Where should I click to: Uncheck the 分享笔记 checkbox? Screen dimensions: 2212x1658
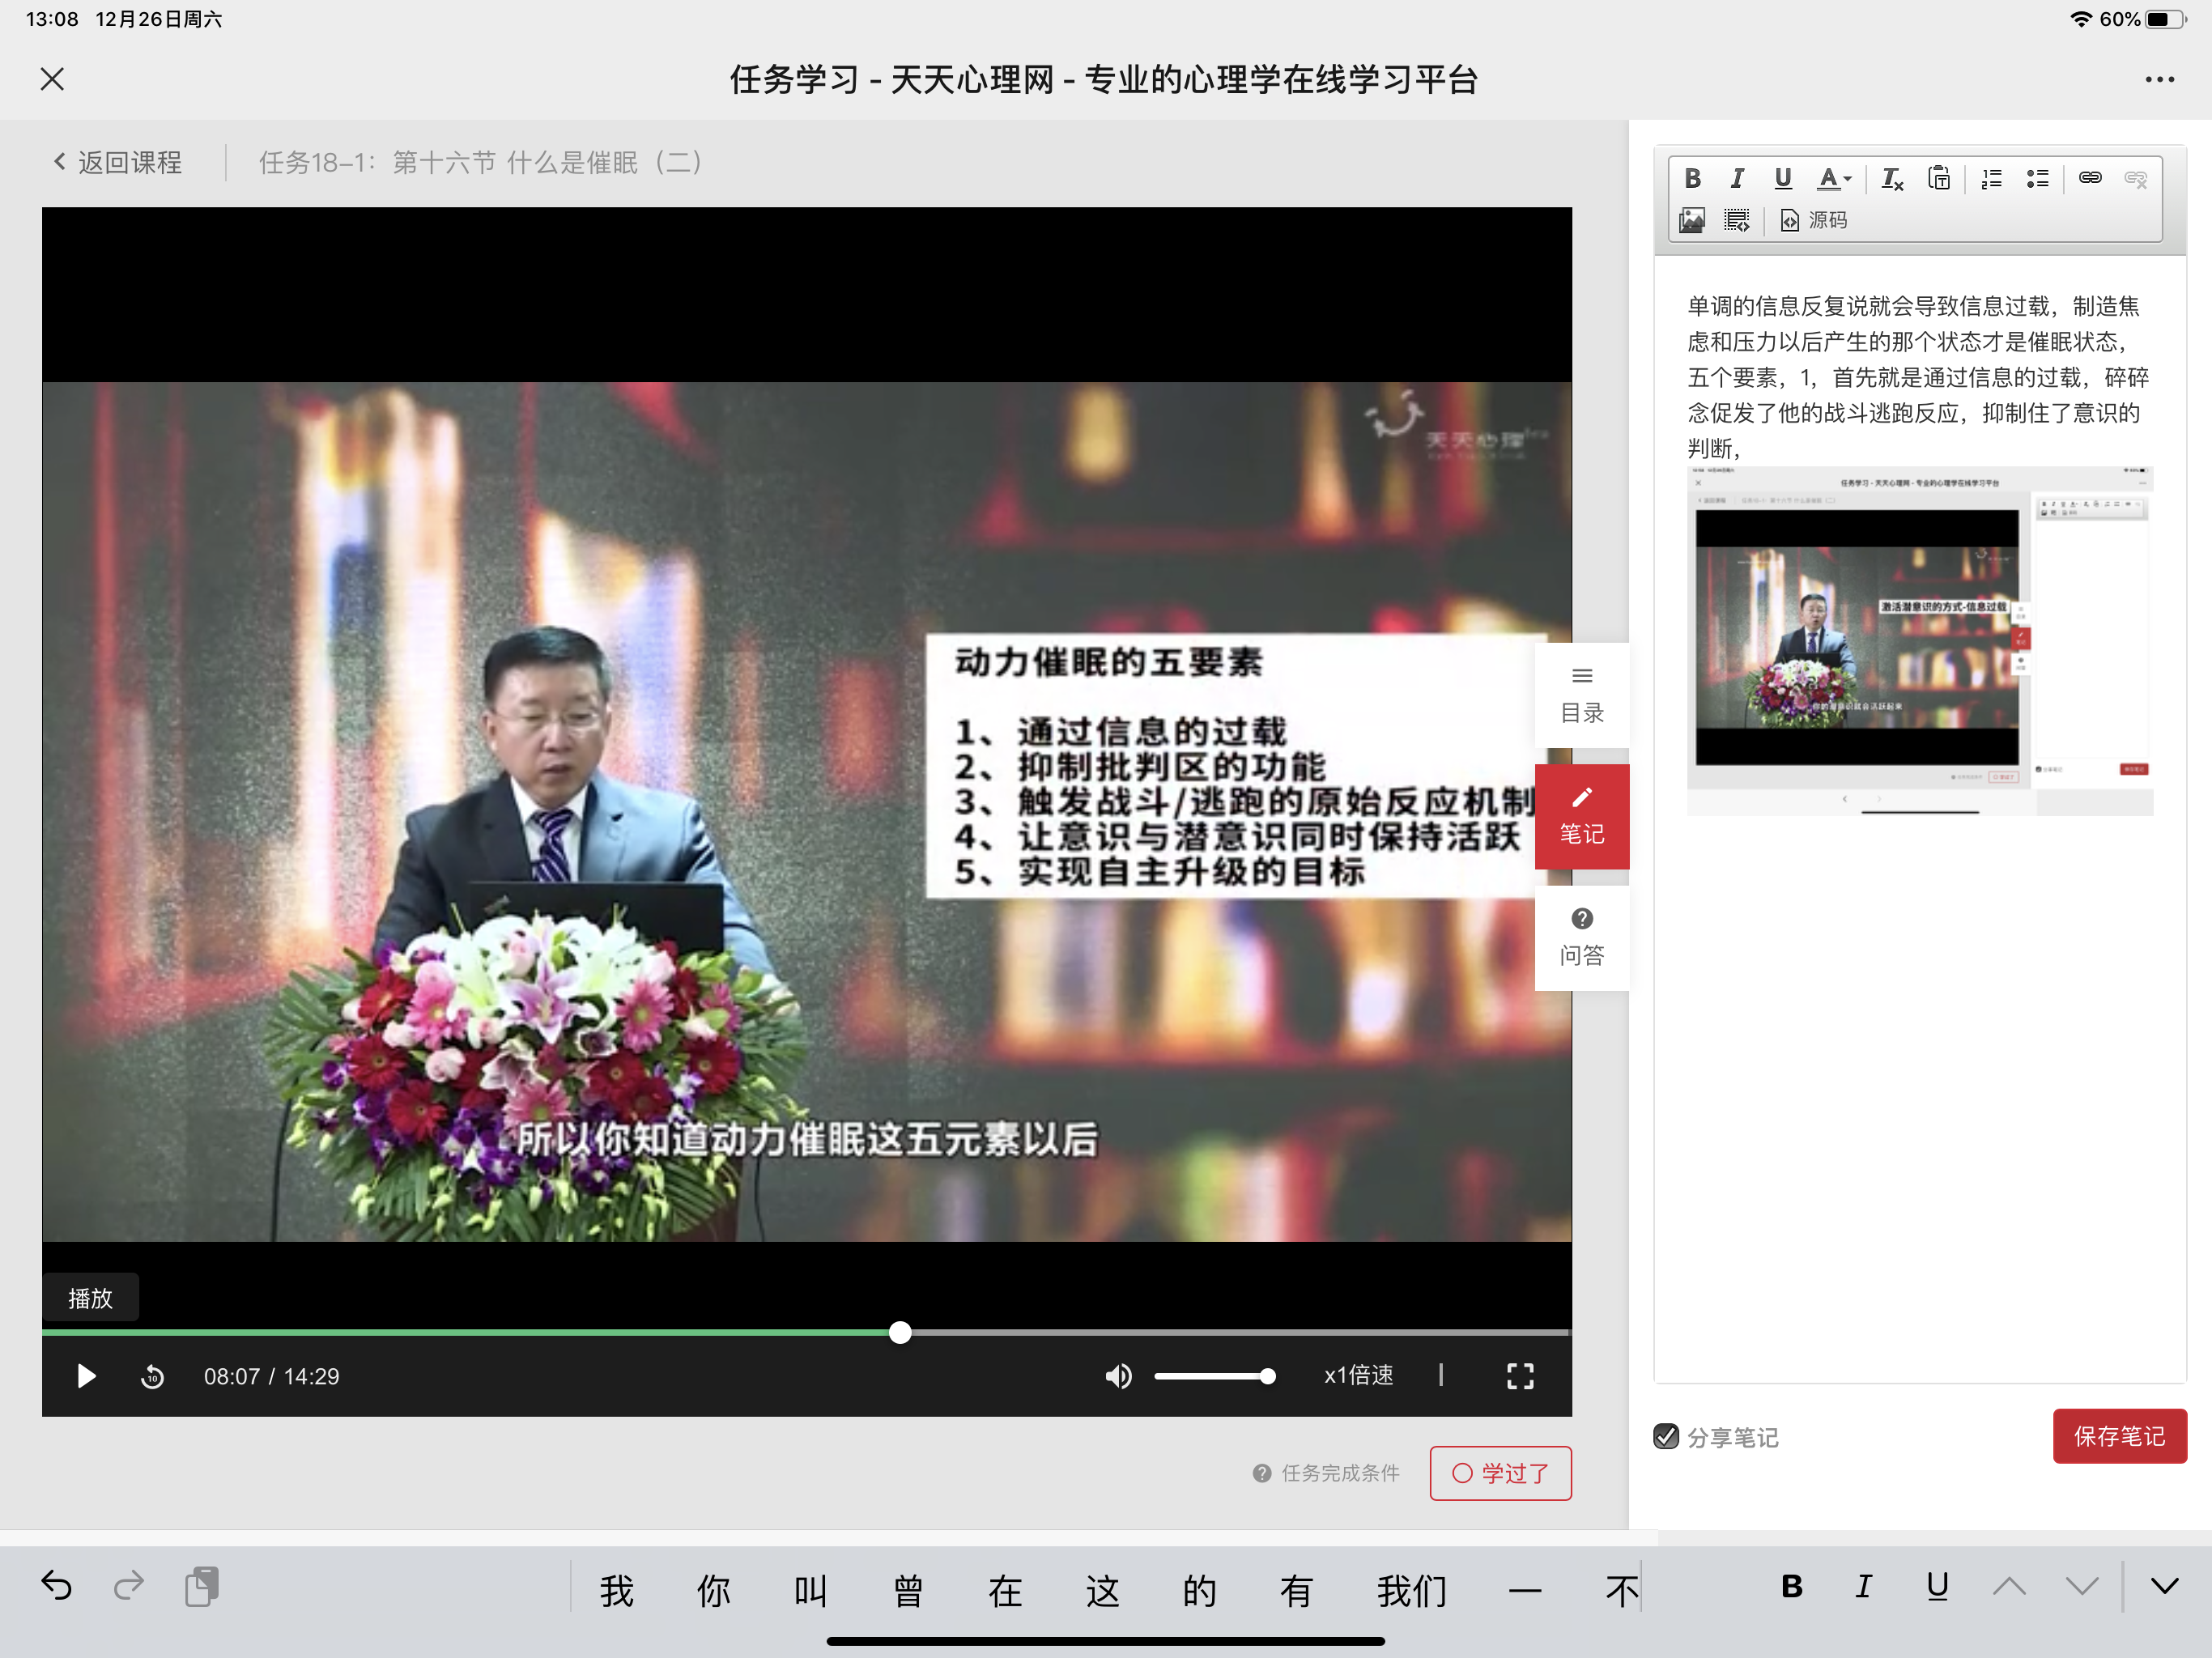(x=1666, y=1437)
